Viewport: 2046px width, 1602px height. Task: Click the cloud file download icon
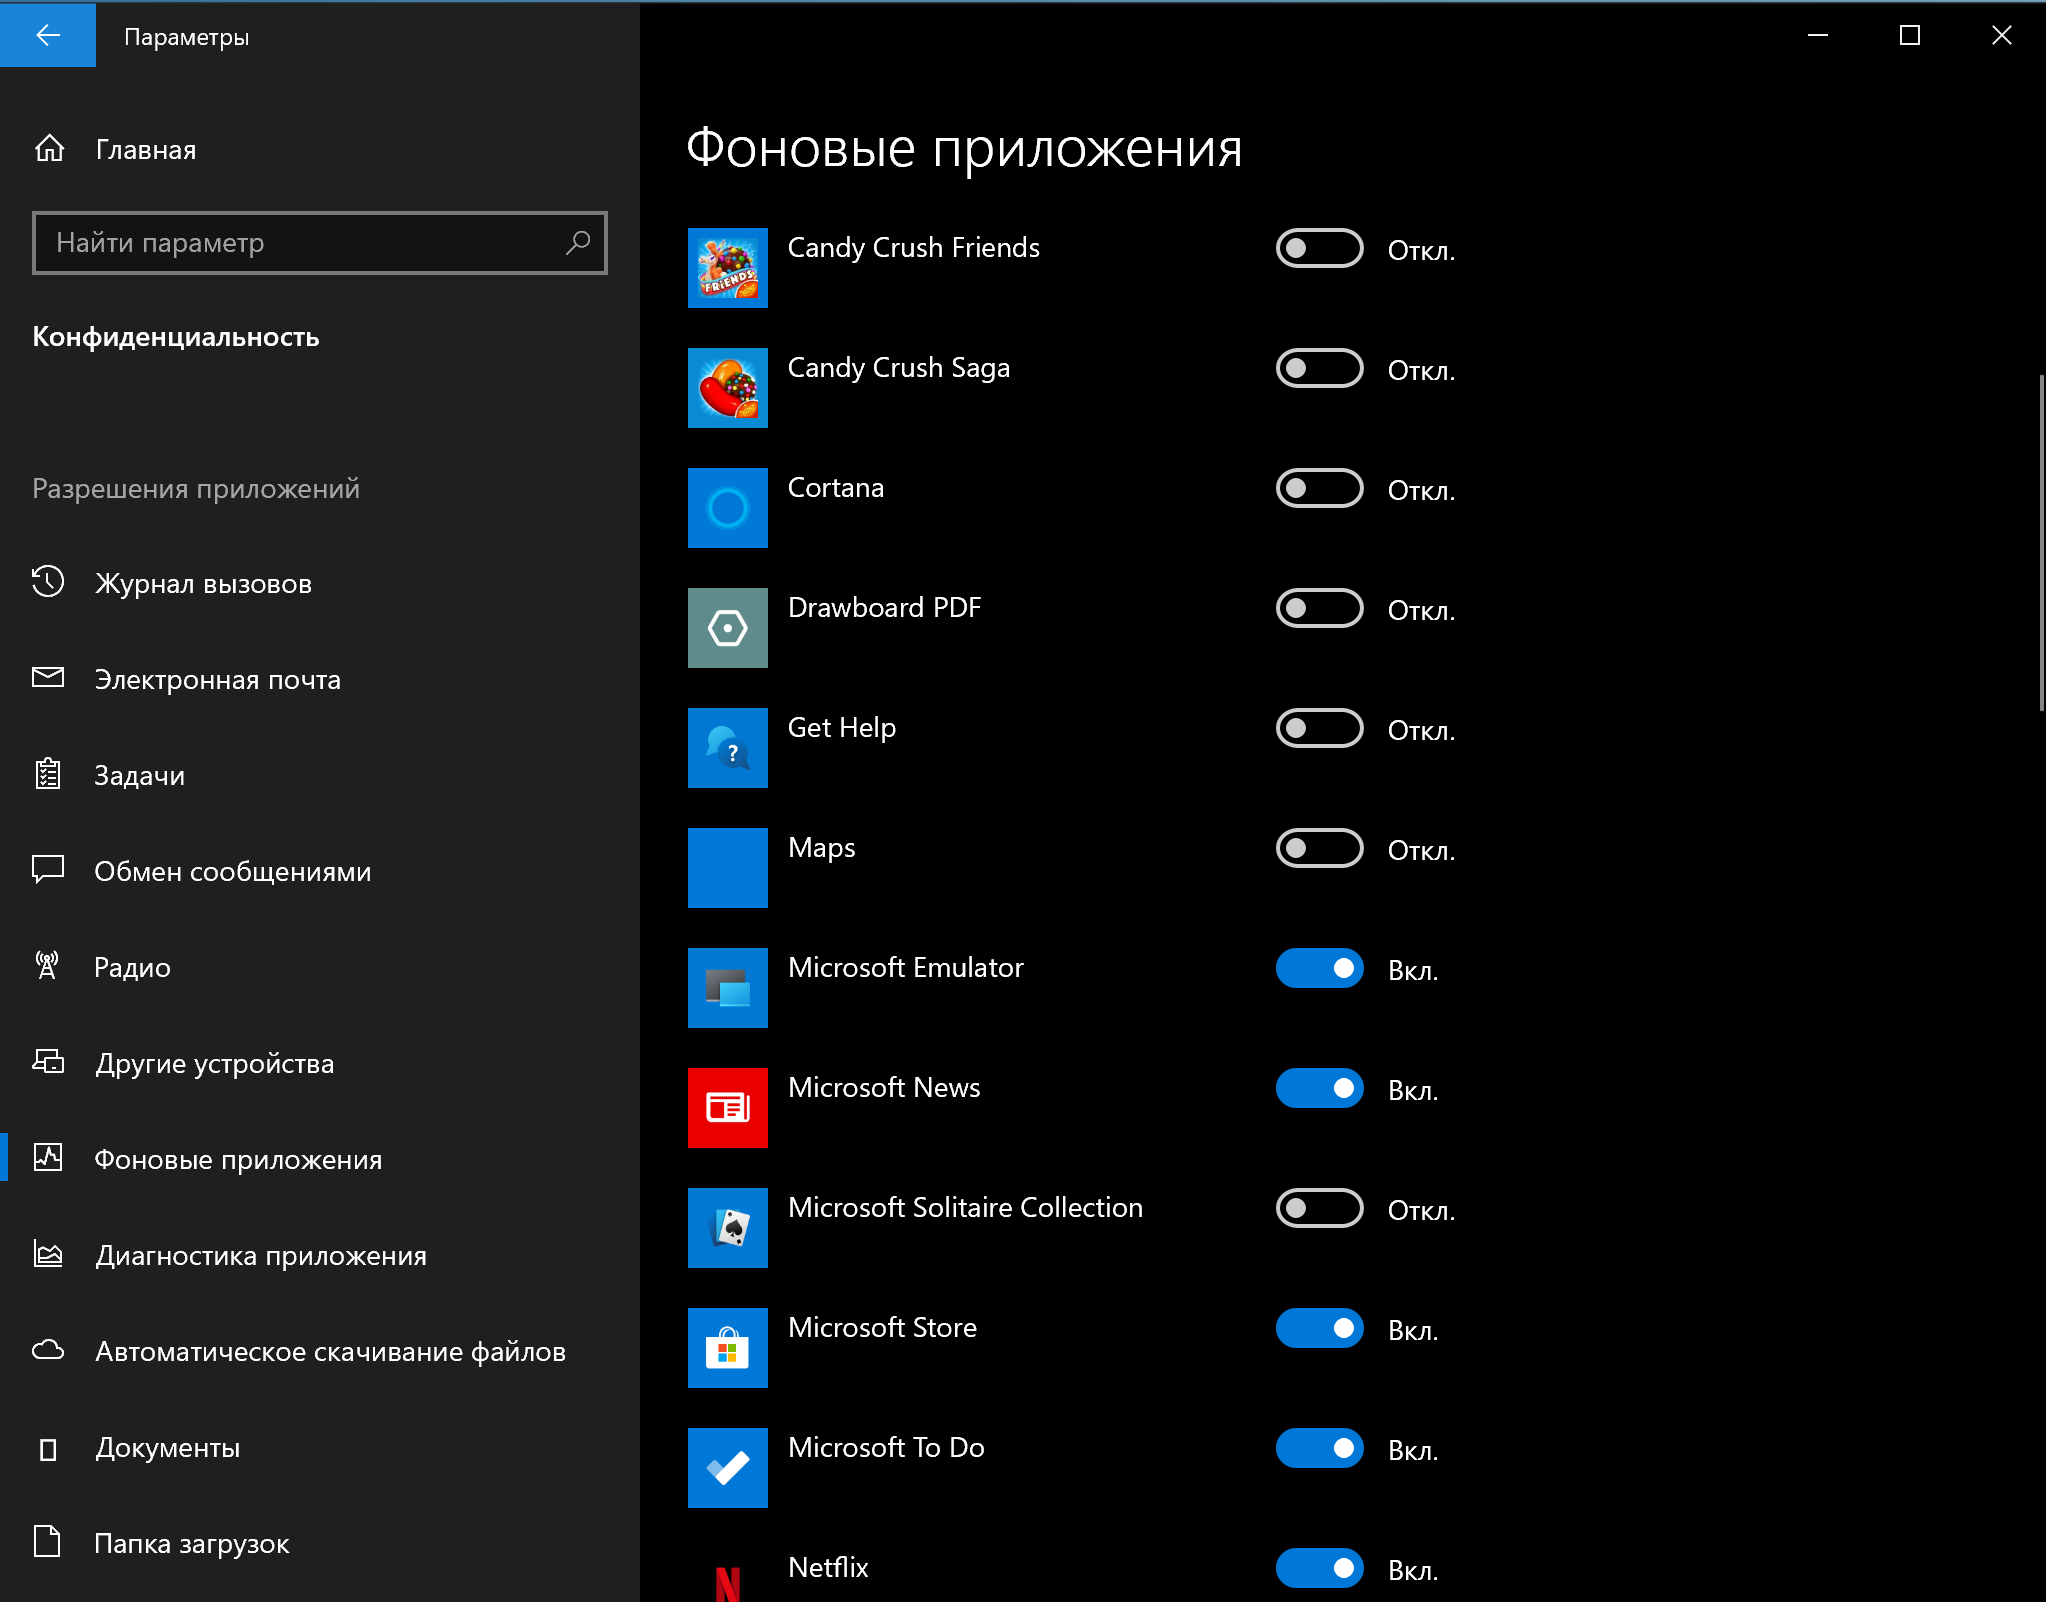48,1350
